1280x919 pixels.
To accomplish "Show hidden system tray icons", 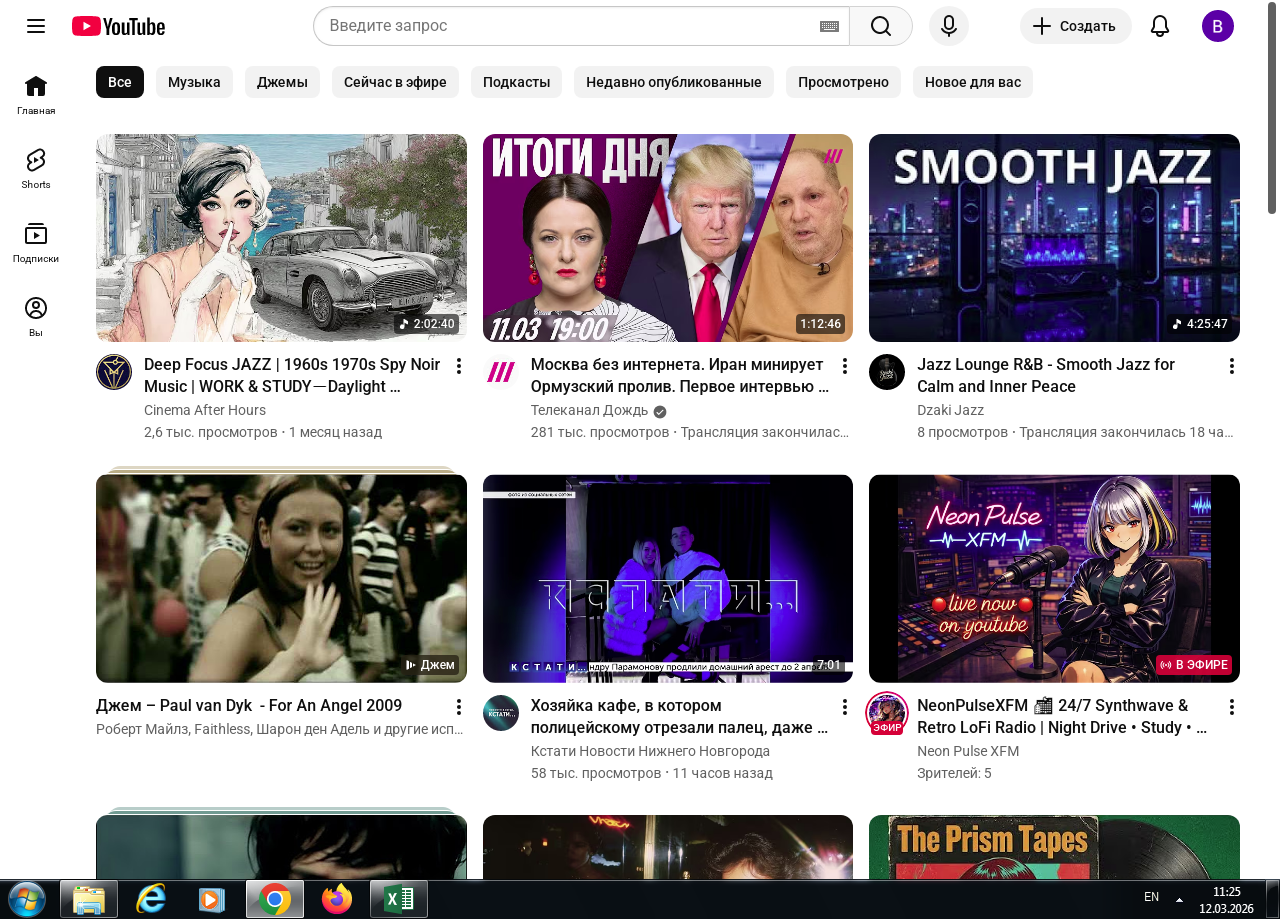I will point(1179,898).
